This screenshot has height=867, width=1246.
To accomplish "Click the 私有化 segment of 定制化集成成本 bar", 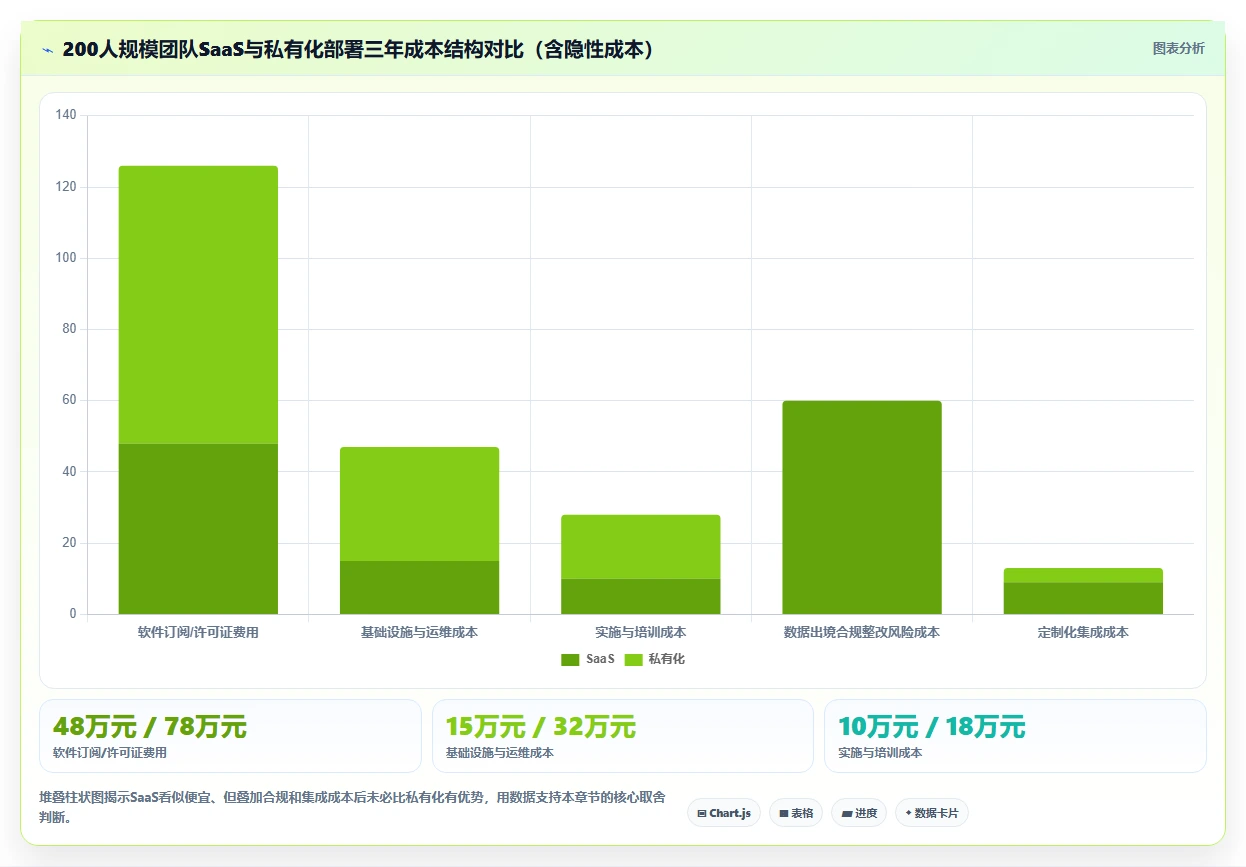I will point(1083,575).
